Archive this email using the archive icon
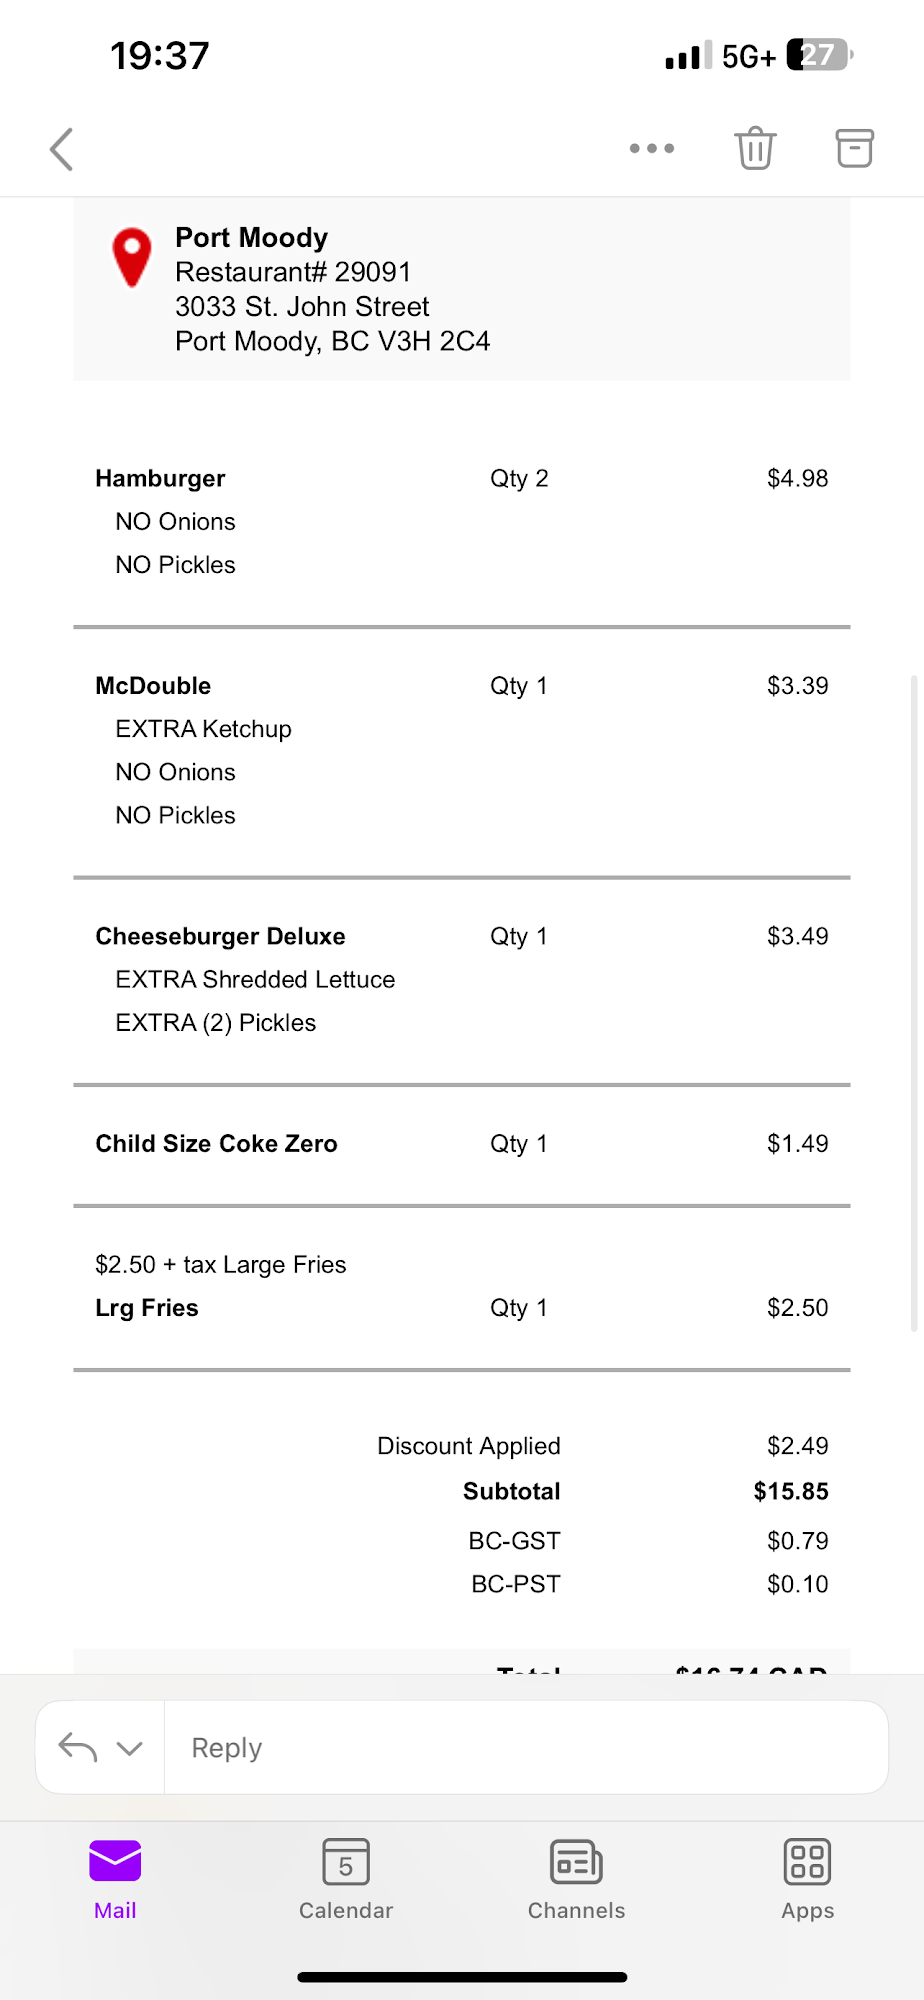Viewport: 924px width, 2000px height. 854,149
